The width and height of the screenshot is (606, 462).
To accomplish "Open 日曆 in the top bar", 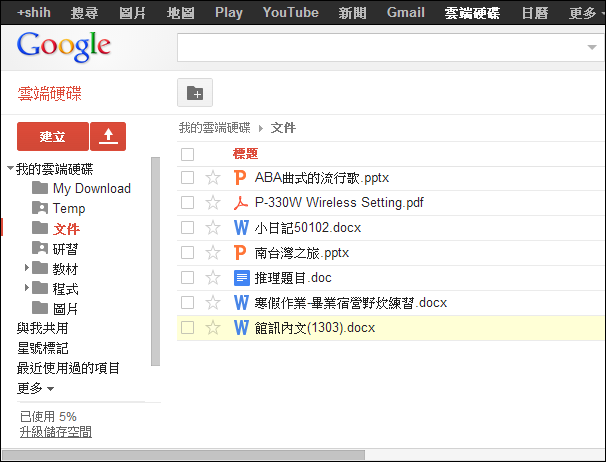I will point(535,13).
